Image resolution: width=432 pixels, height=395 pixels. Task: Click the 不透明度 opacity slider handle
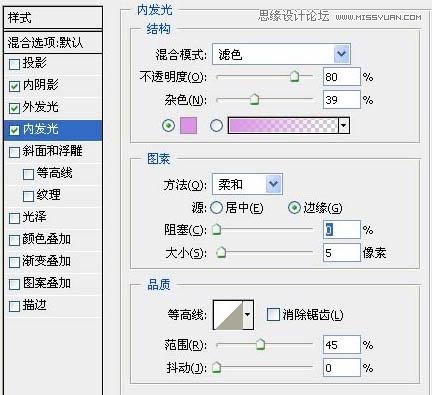pos(294,76)
